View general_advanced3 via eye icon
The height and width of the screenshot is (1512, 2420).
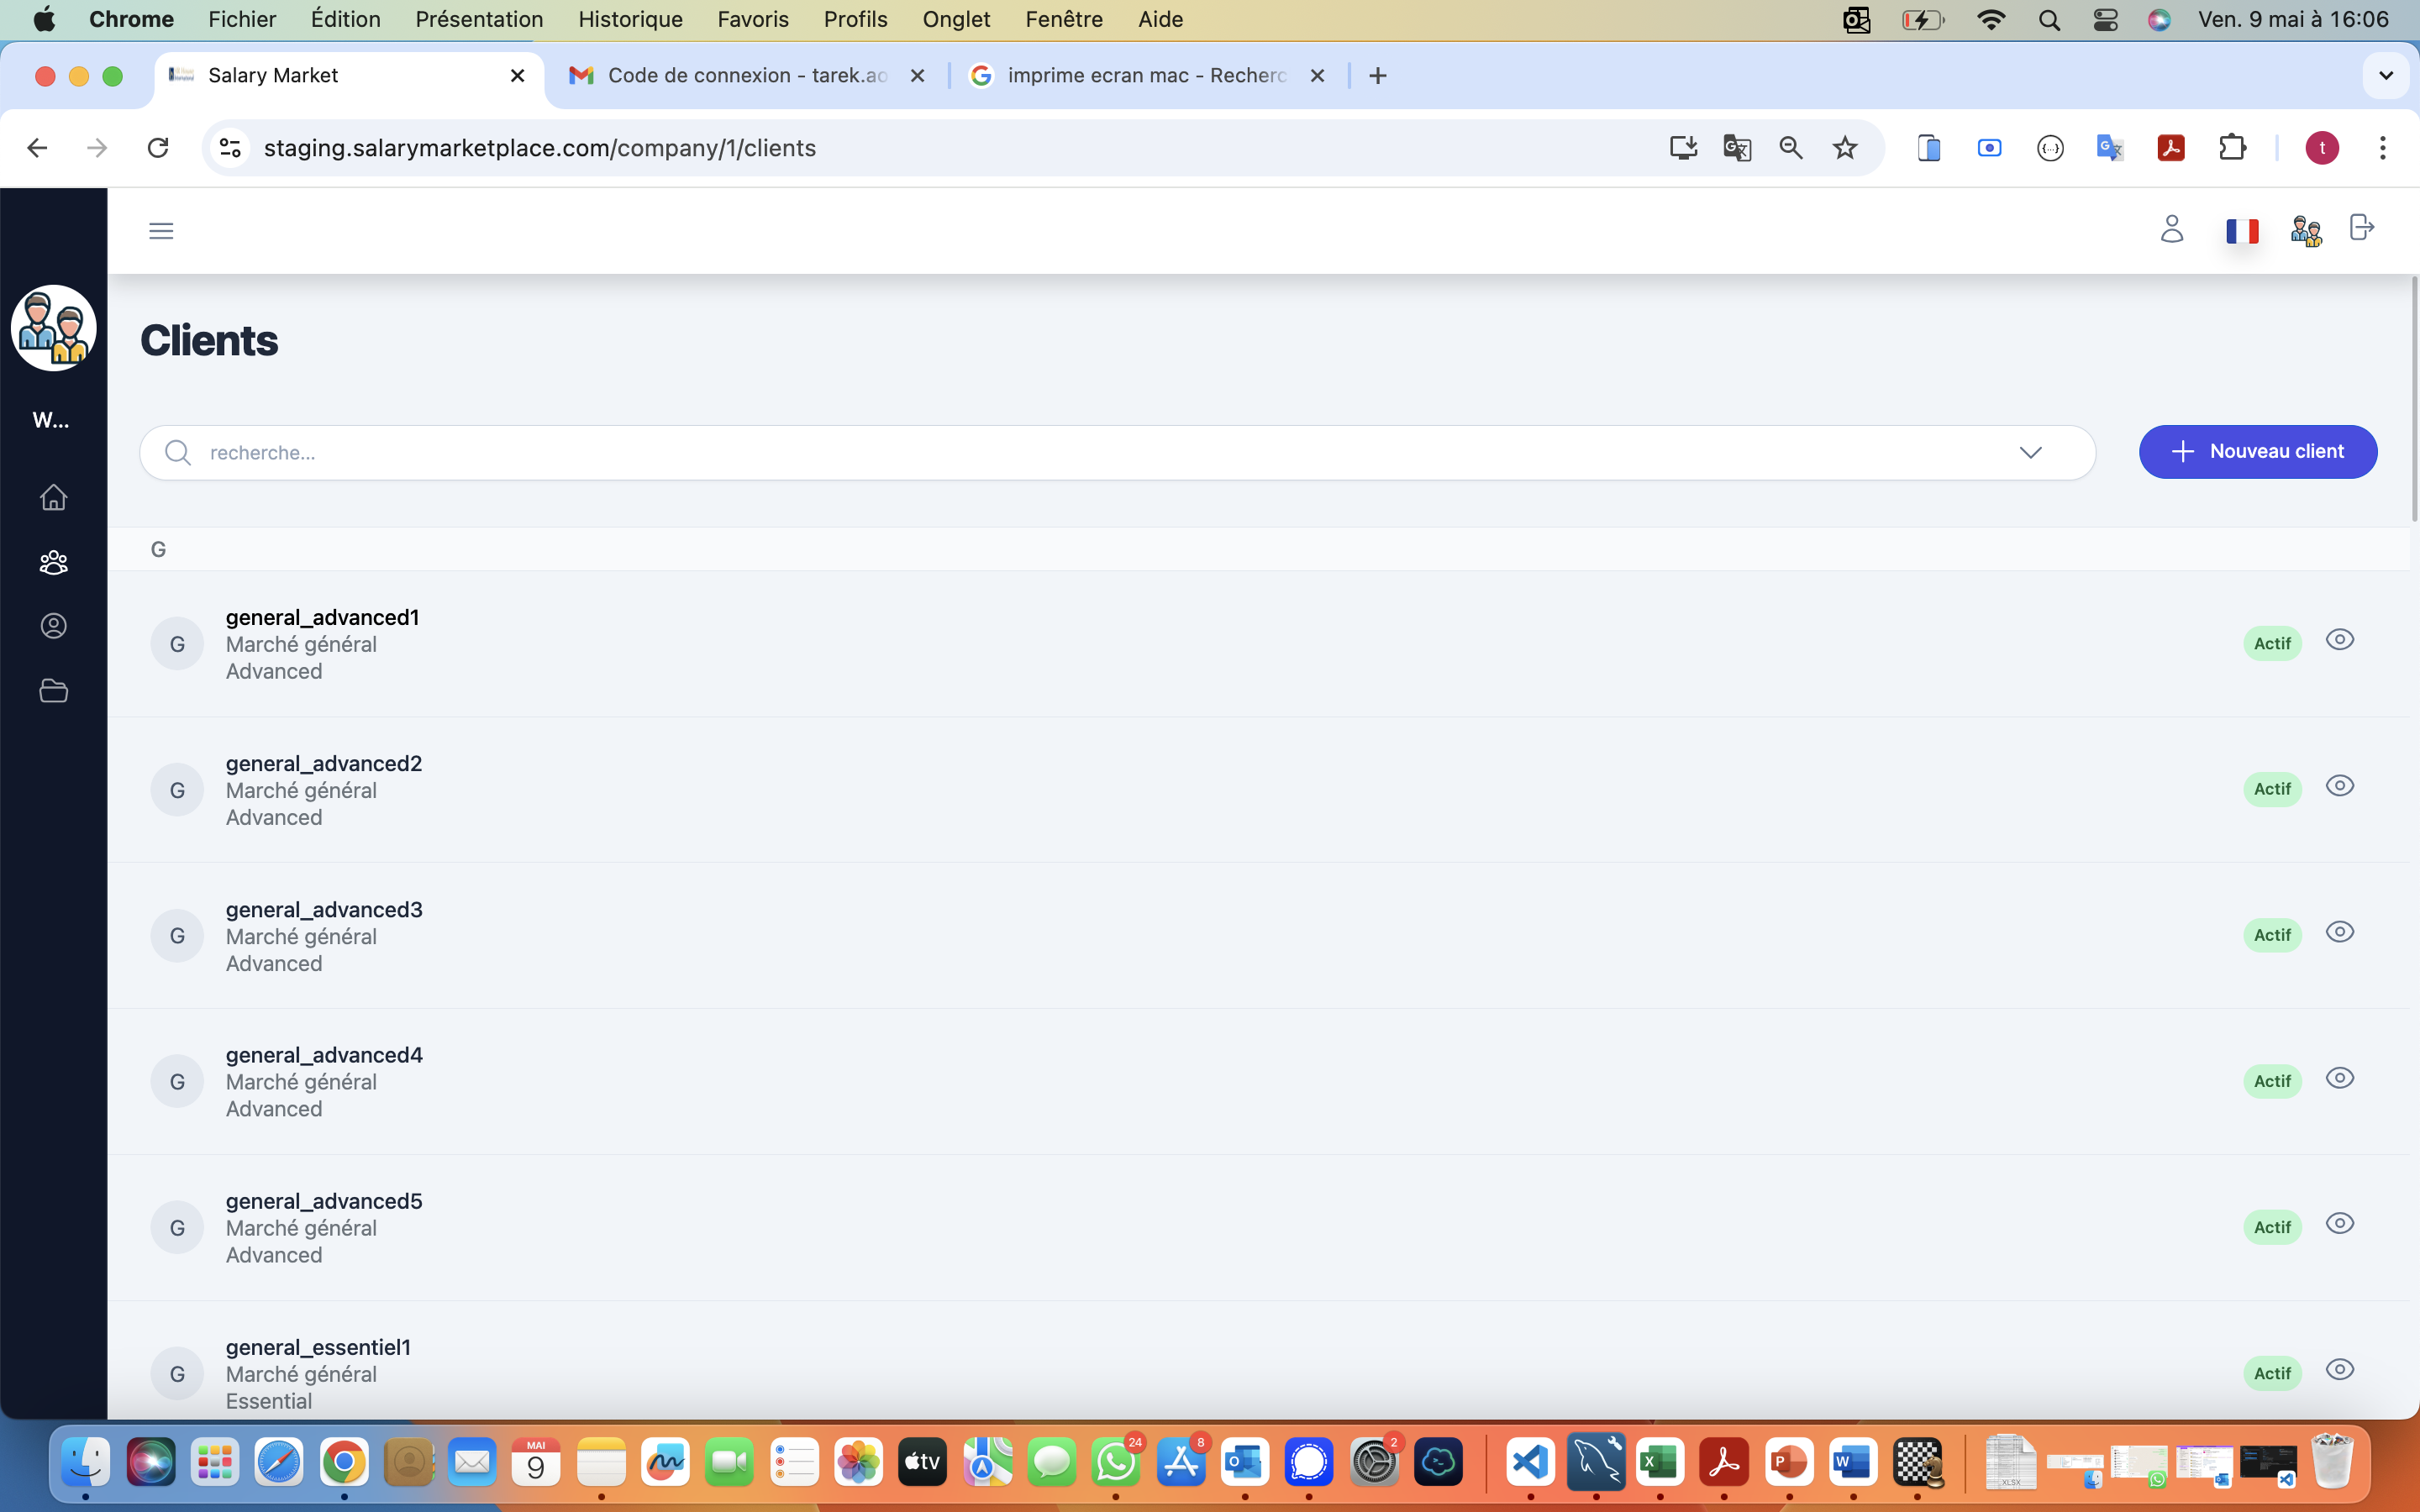click(x=2339, y=932)
